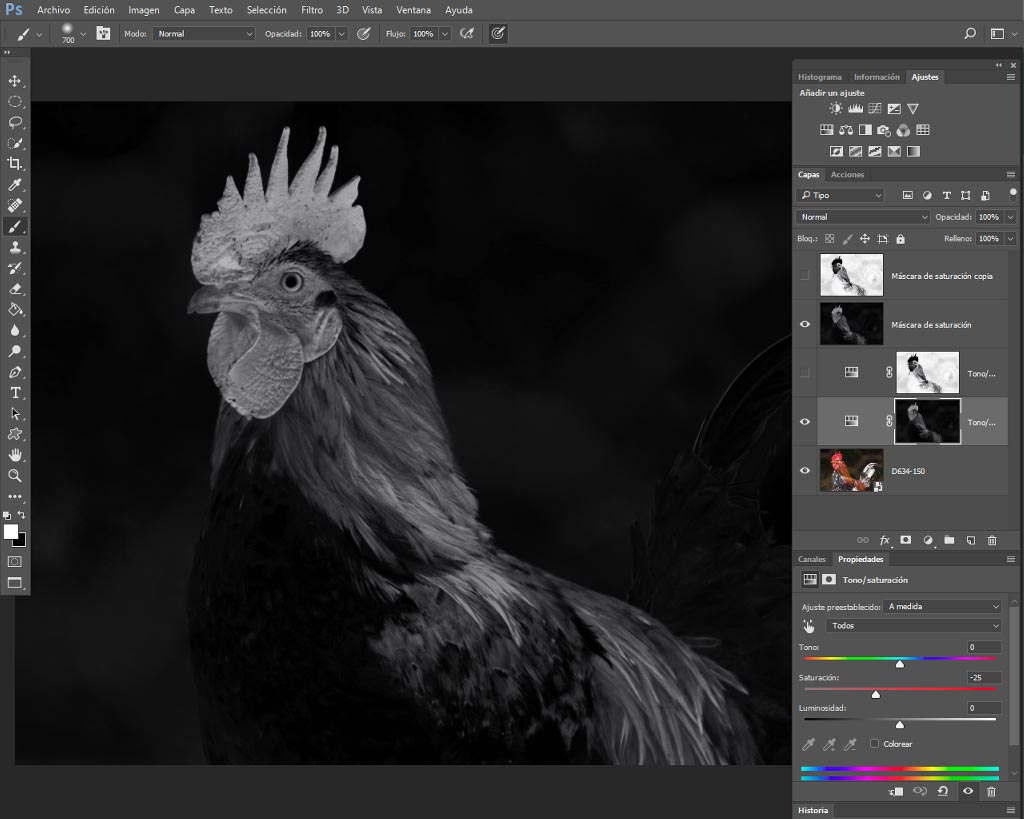Select the Horizontal Type tool
The width and height of the screenshot is (1024, 819).
(x=15, y=393)
